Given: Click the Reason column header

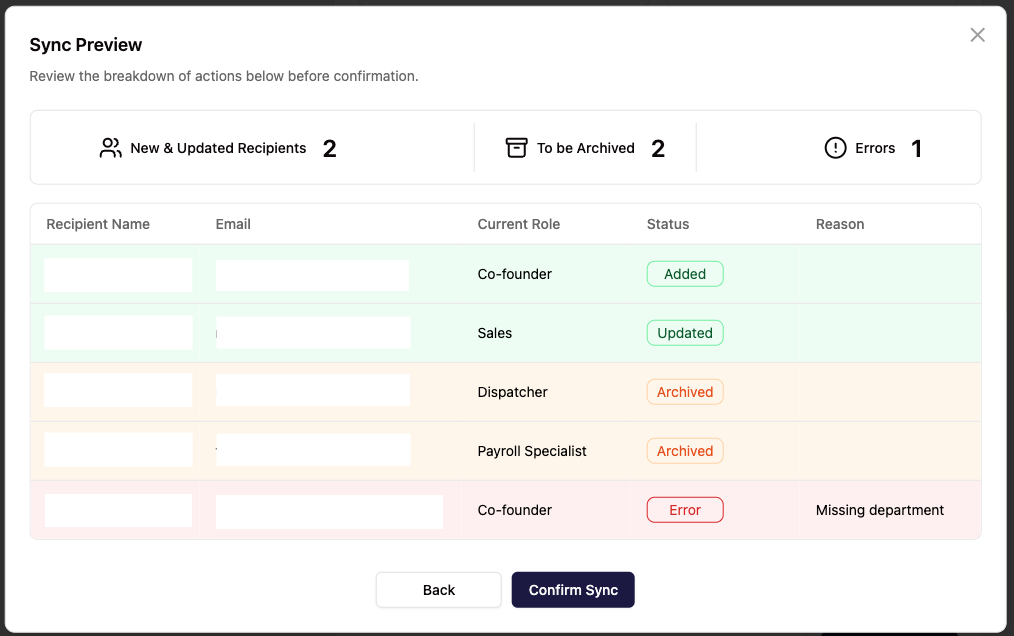Looking at the screenshot, I should click(840, 224).
